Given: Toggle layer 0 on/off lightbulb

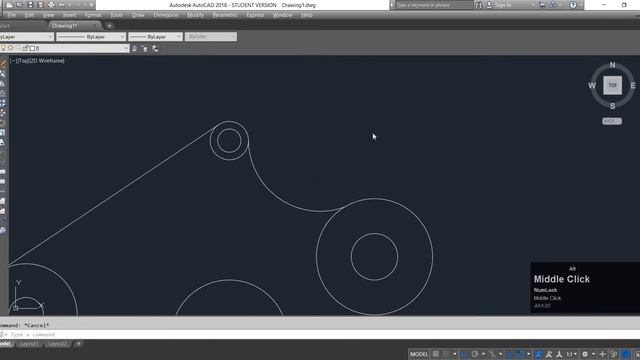Looking at the screenshot, I should coord(3,48).
